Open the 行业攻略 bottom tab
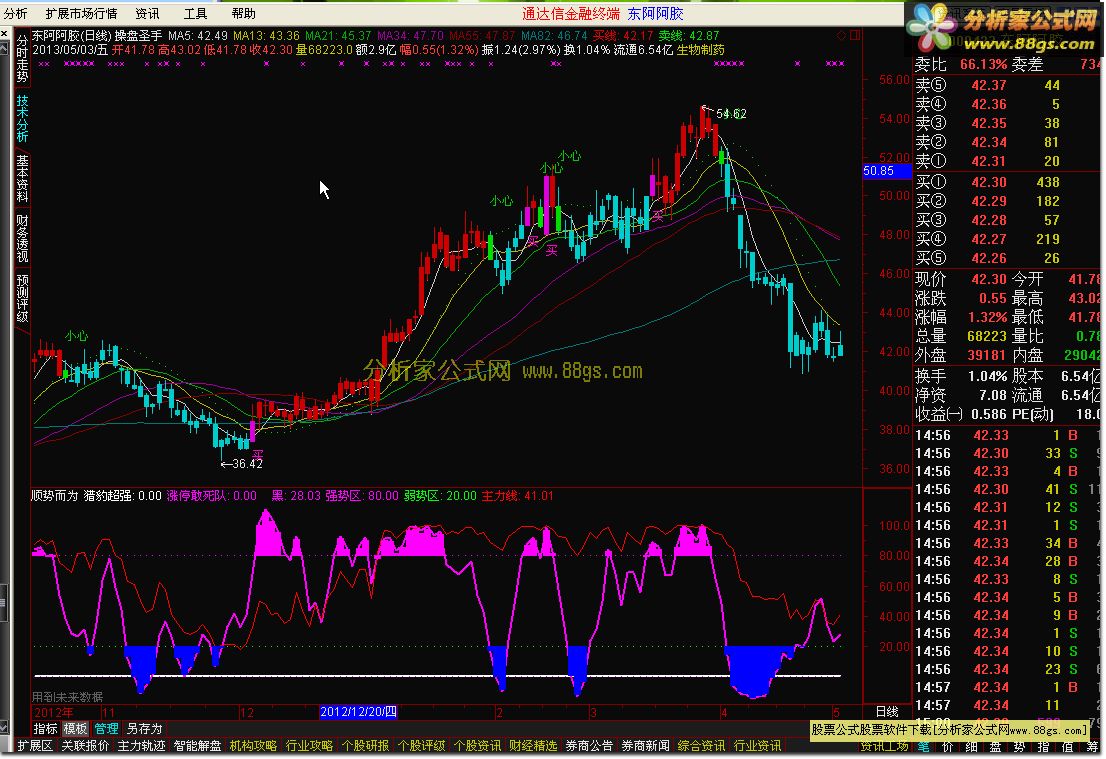 (x=309, y=746)
